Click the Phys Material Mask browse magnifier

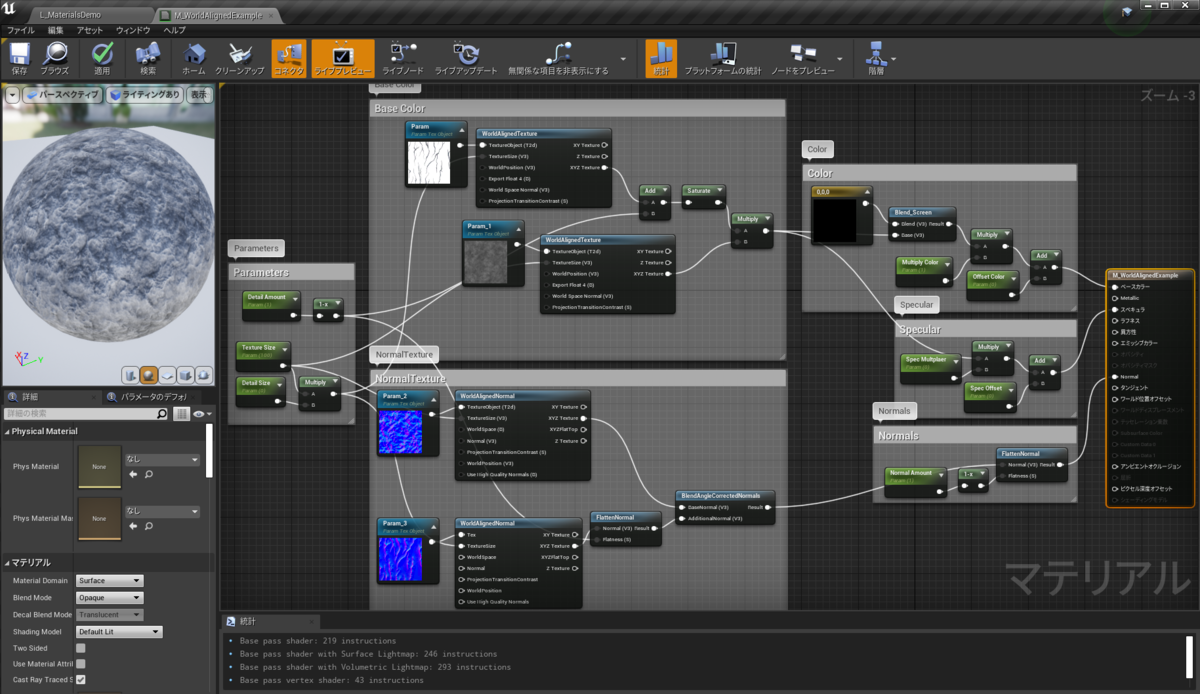[148, 525]
